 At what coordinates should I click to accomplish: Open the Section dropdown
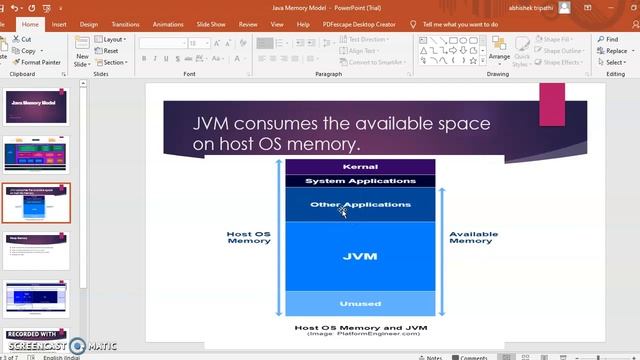[111, 62]
